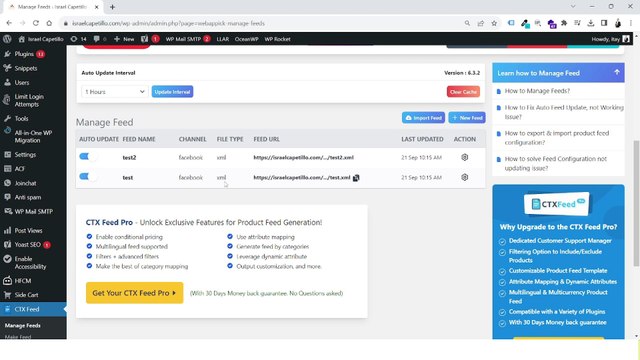This screenshot has width=640, height=360.
Task: Open the WordPress logo menu
Action: (x=7, y=39)
